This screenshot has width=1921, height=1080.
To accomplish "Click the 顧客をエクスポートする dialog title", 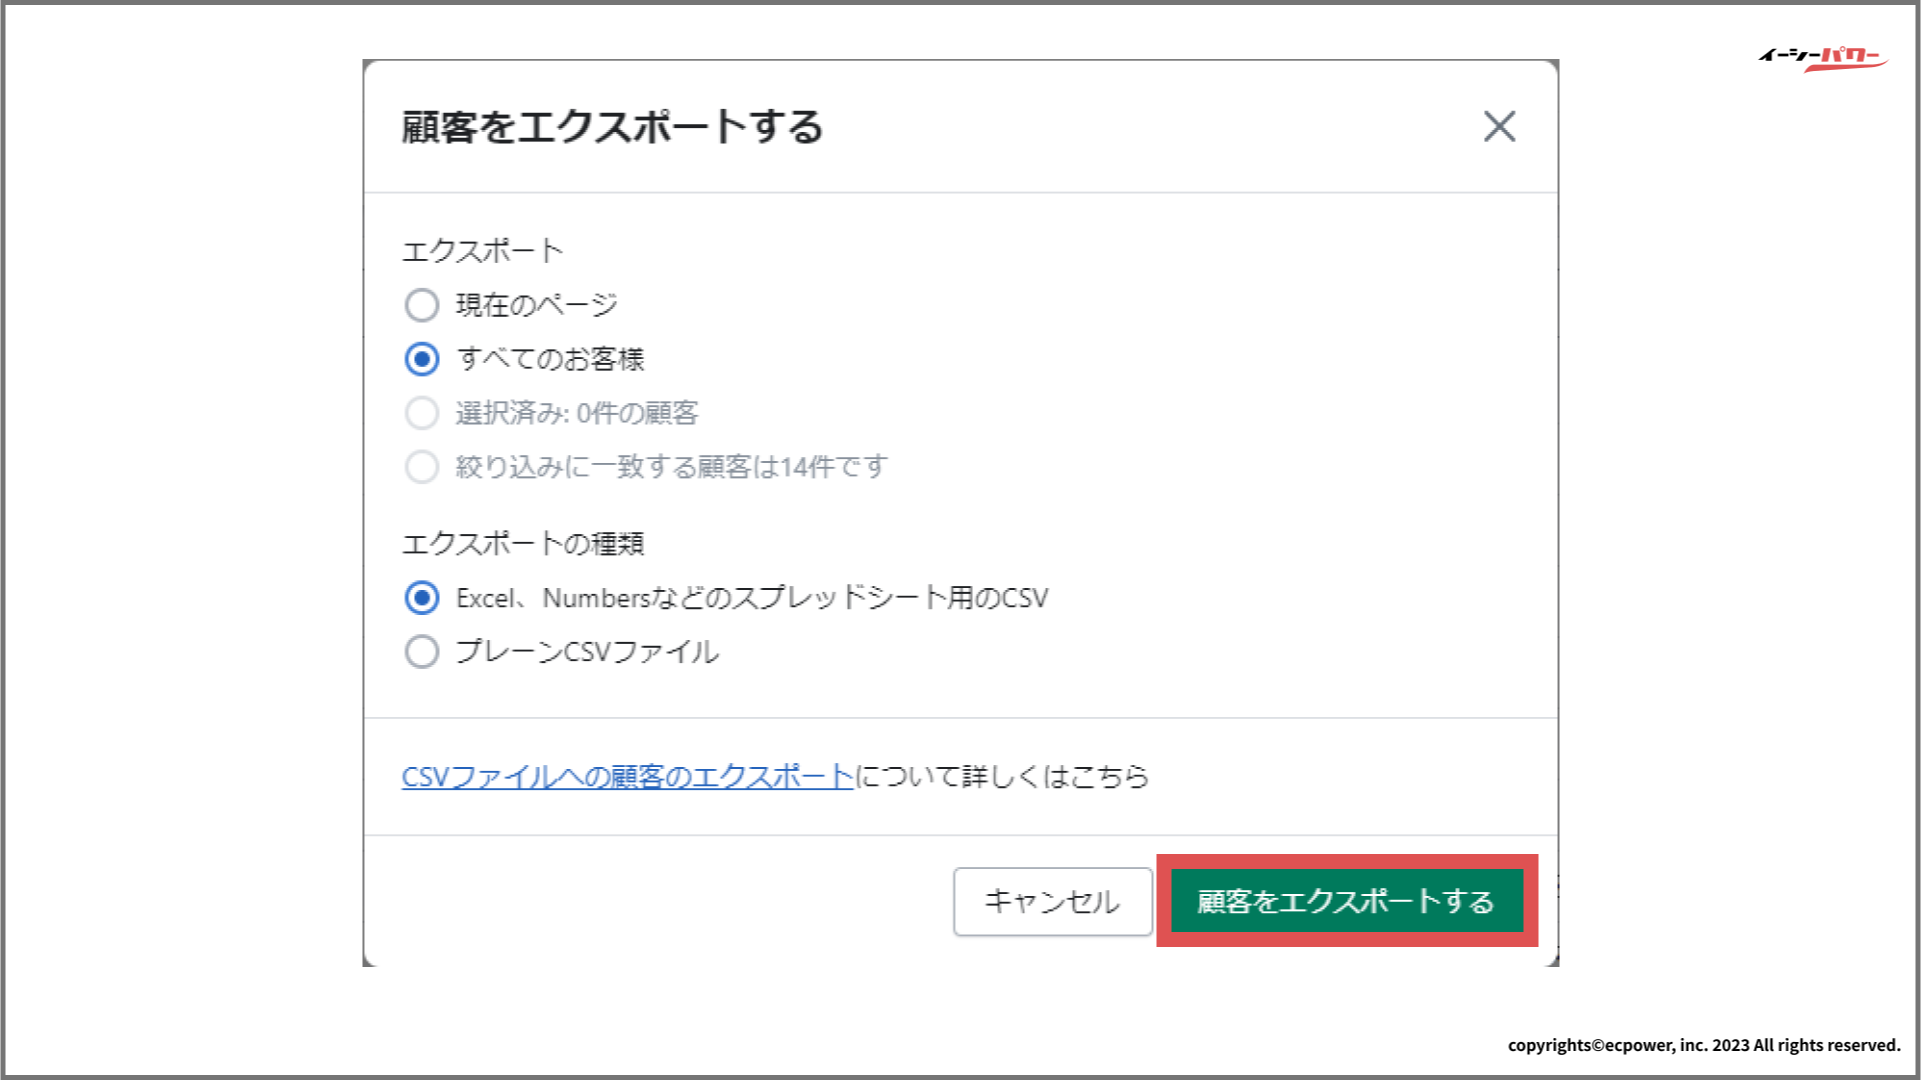I will [612, 127].
